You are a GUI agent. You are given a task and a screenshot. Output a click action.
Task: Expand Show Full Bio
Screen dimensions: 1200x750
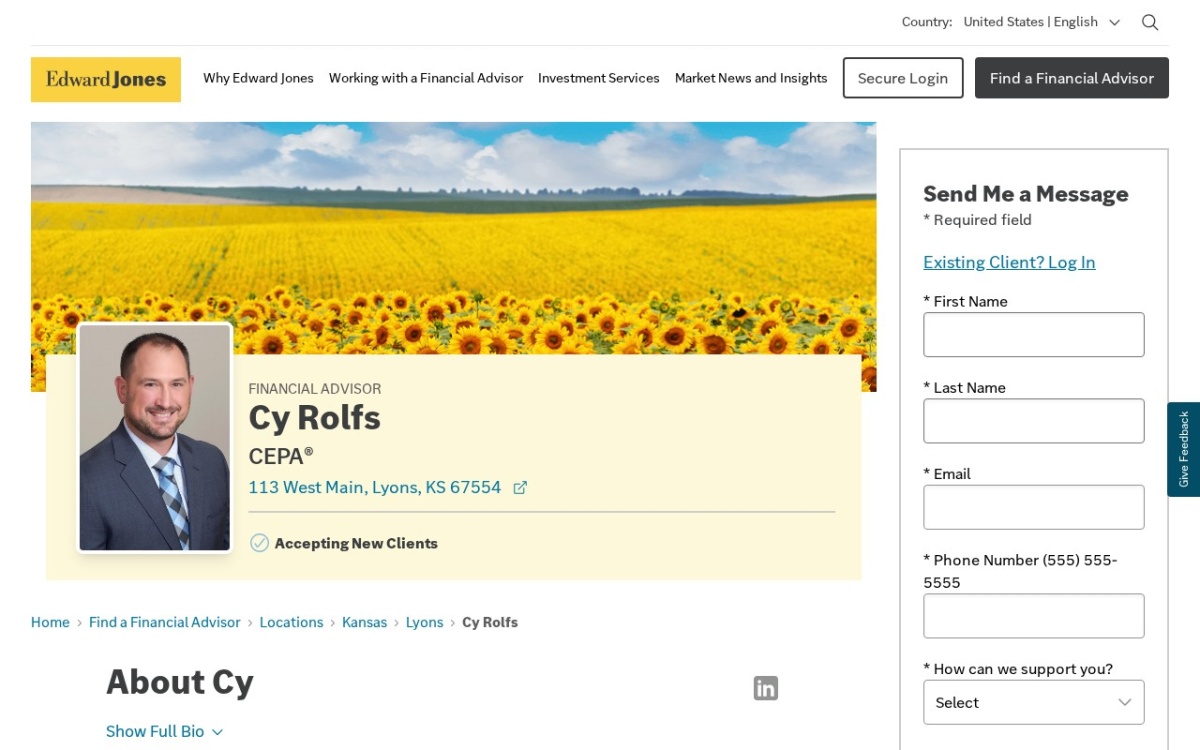165,732
